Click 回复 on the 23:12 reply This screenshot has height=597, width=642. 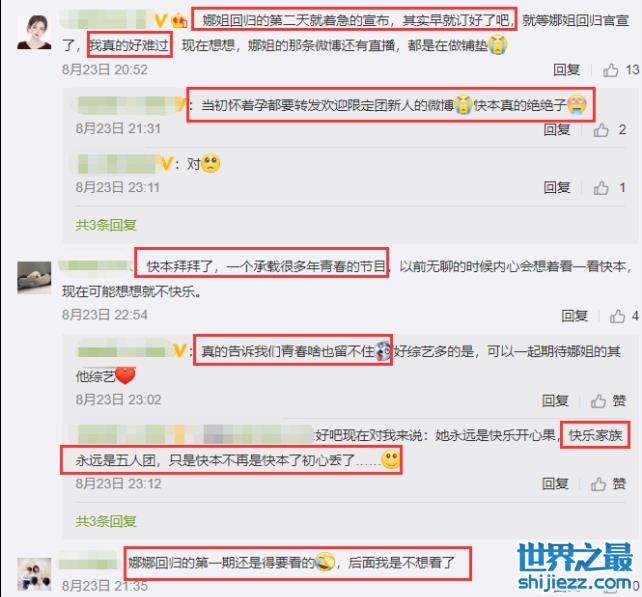coord(555,484)
